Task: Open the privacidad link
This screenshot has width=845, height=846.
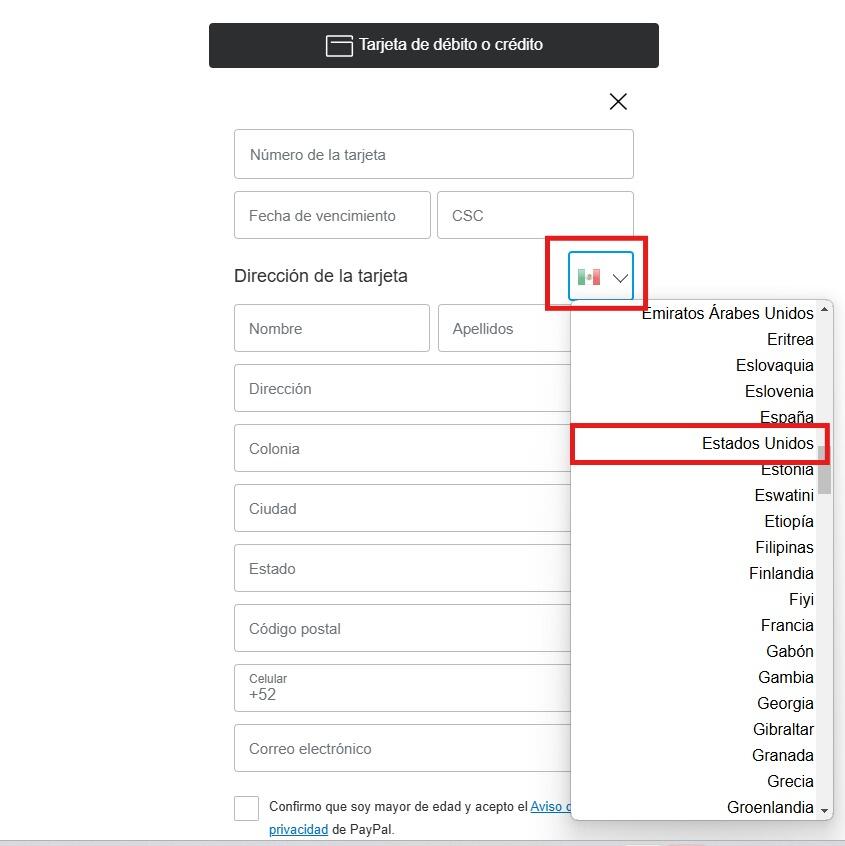Action: pos(297,829)
